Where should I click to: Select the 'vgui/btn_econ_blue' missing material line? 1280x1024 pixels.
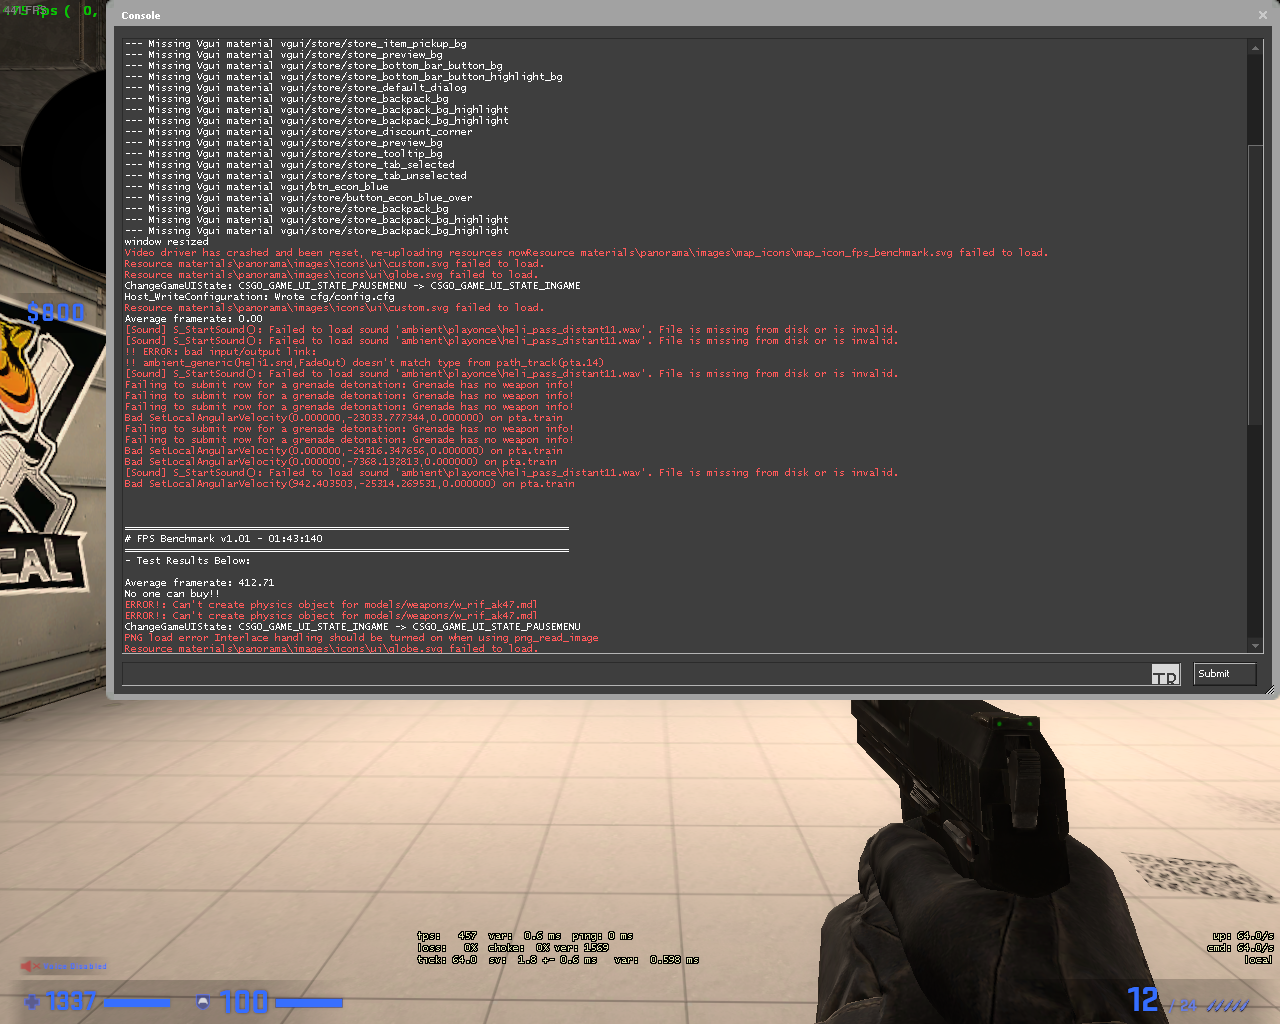[x=256, y=187]
